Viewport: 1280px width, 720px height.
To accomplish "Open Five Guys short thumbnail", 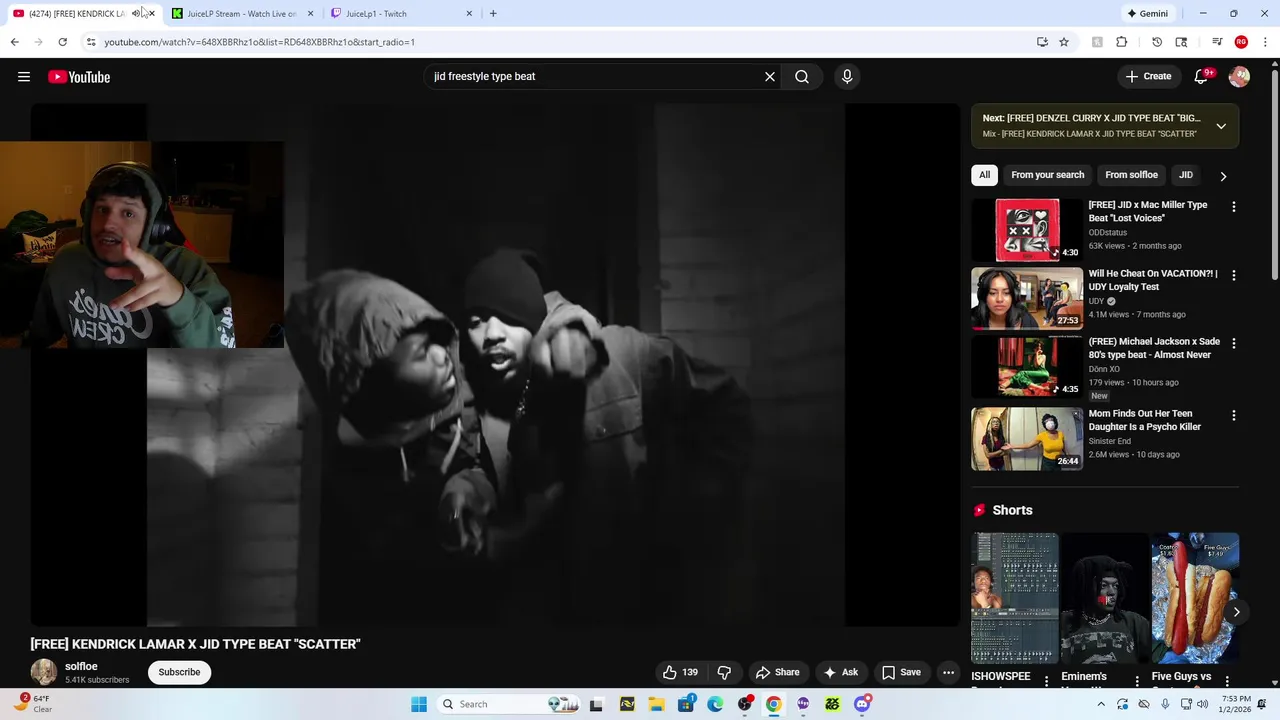I will 1195,598.
